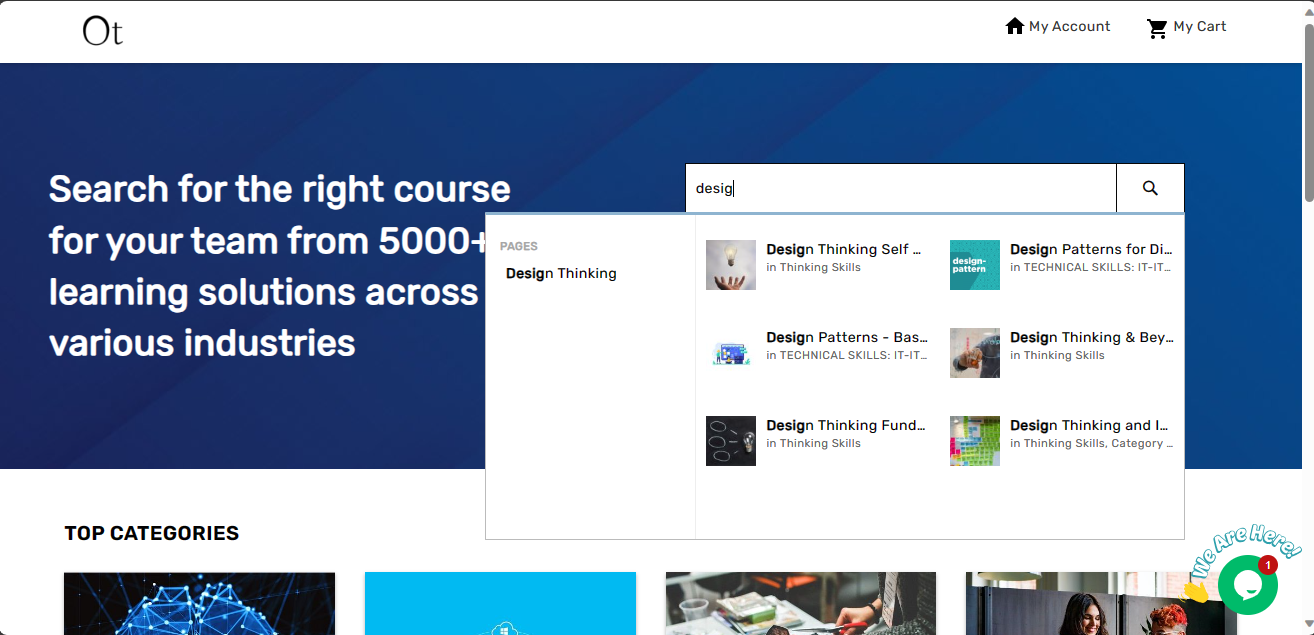Select Design Thinking Self course result
The width and height of the screenshot is (1314, 635).
[843, 249]
